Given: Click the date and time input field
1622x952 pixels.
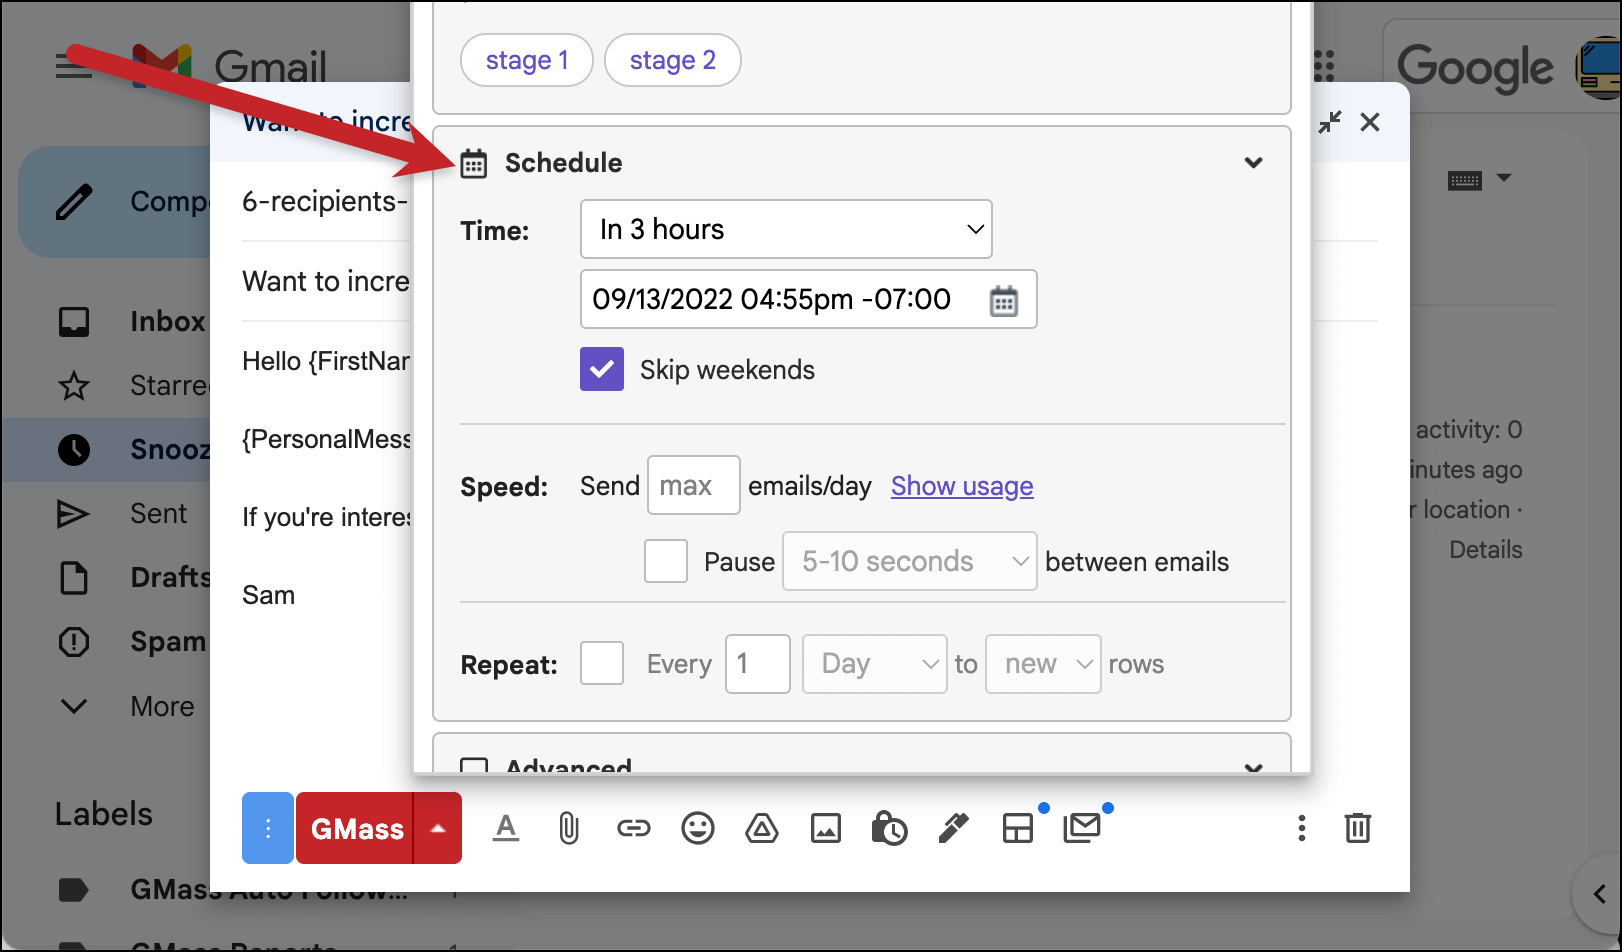Looking at the screenshot, I should [808, 299].
